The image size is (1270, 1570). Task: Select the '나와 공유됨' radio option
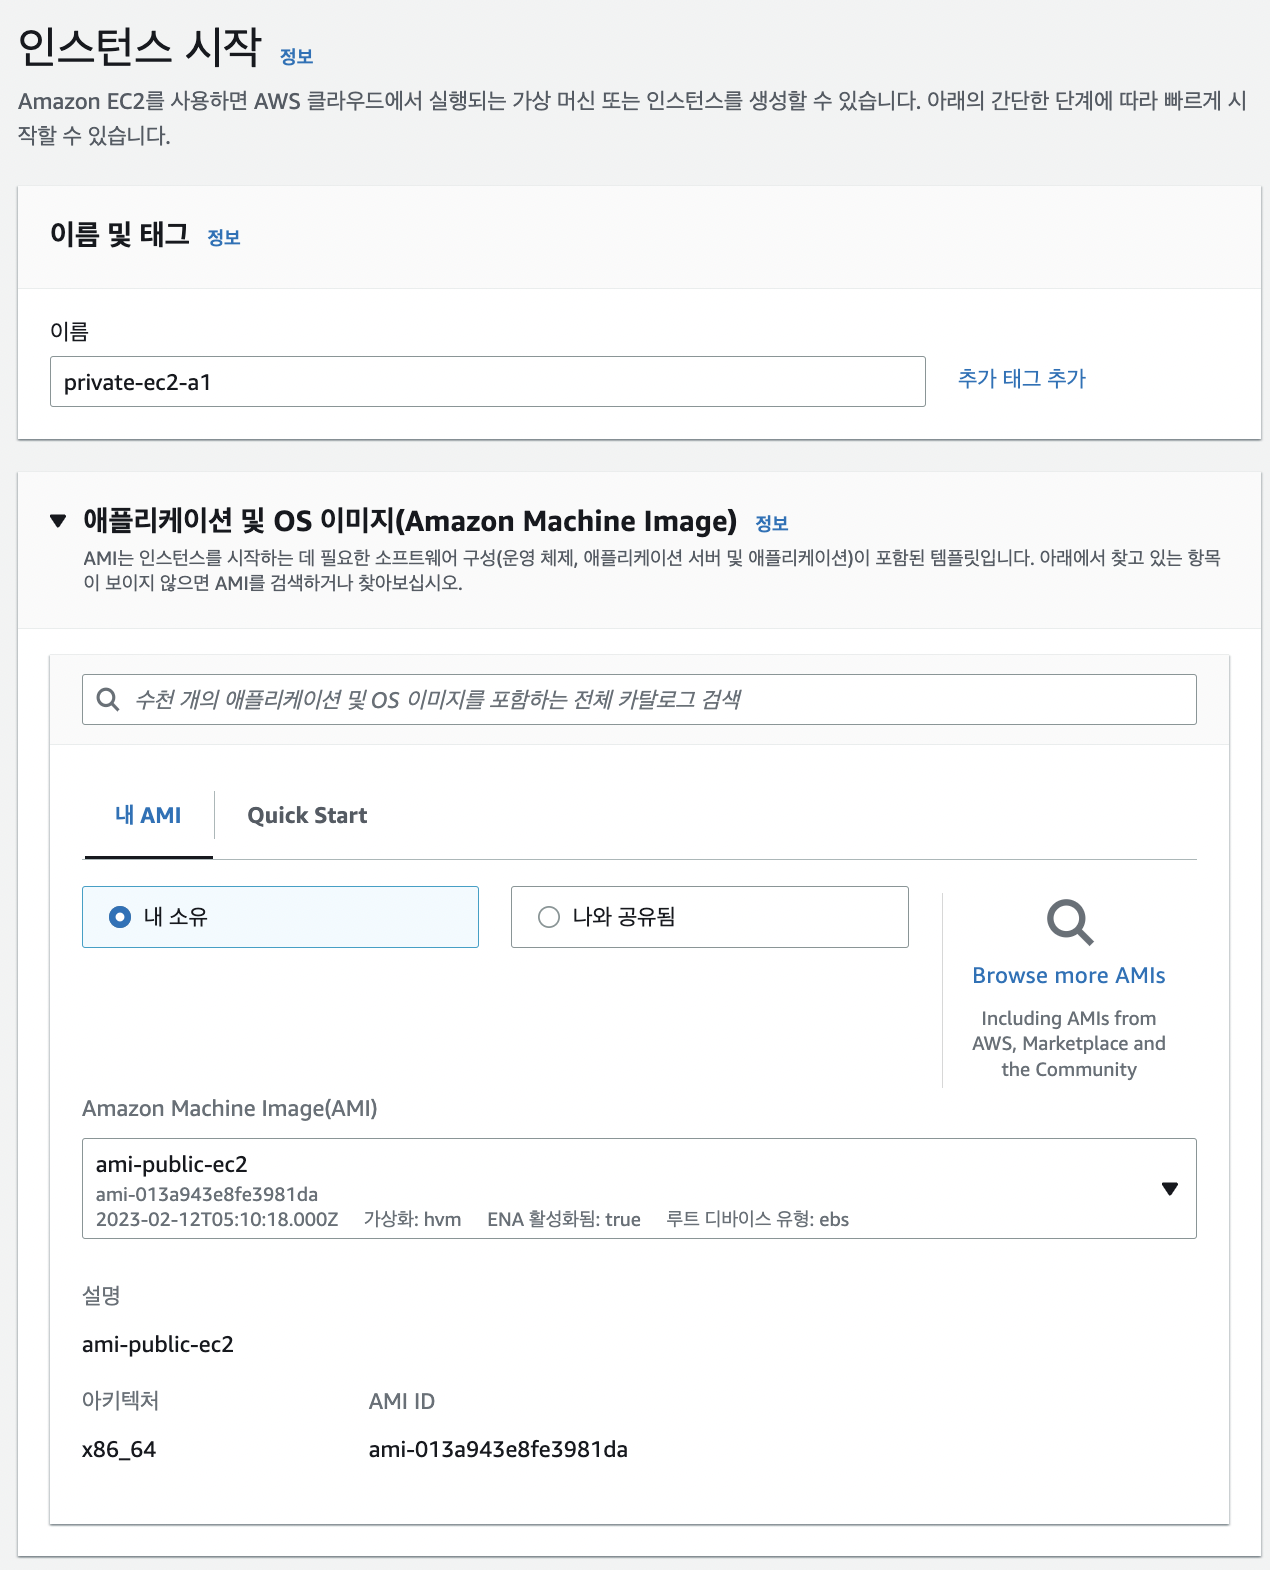tap(709, 917)
